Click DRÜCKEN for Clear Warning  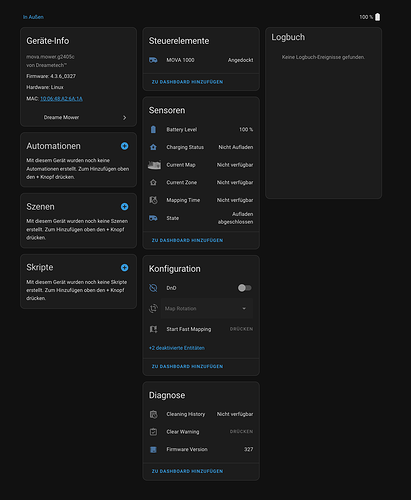coord(241,431)
